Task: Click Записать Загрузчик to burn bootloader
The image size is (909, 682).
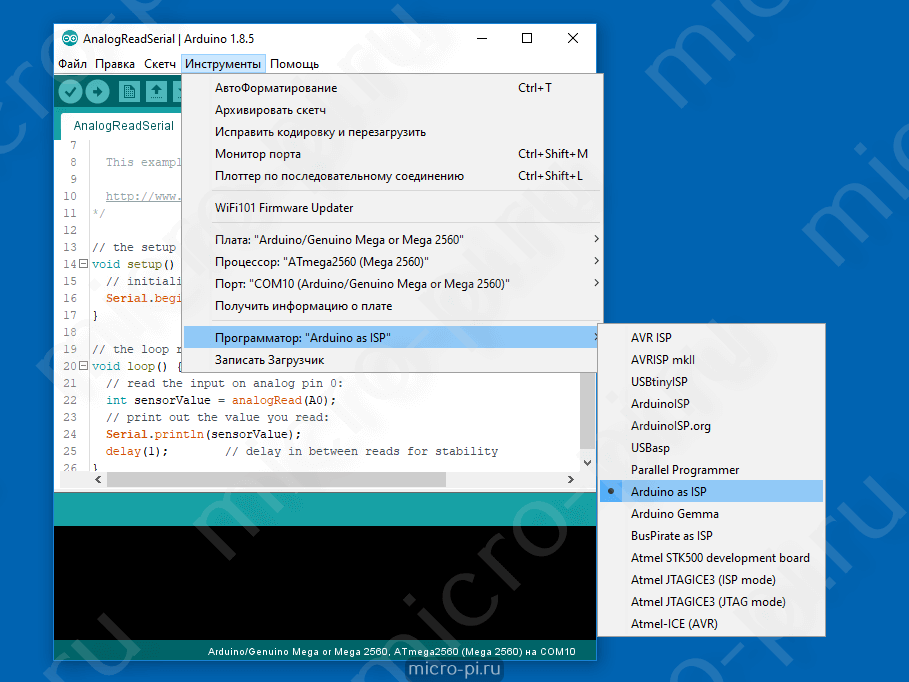Action: 269,360
